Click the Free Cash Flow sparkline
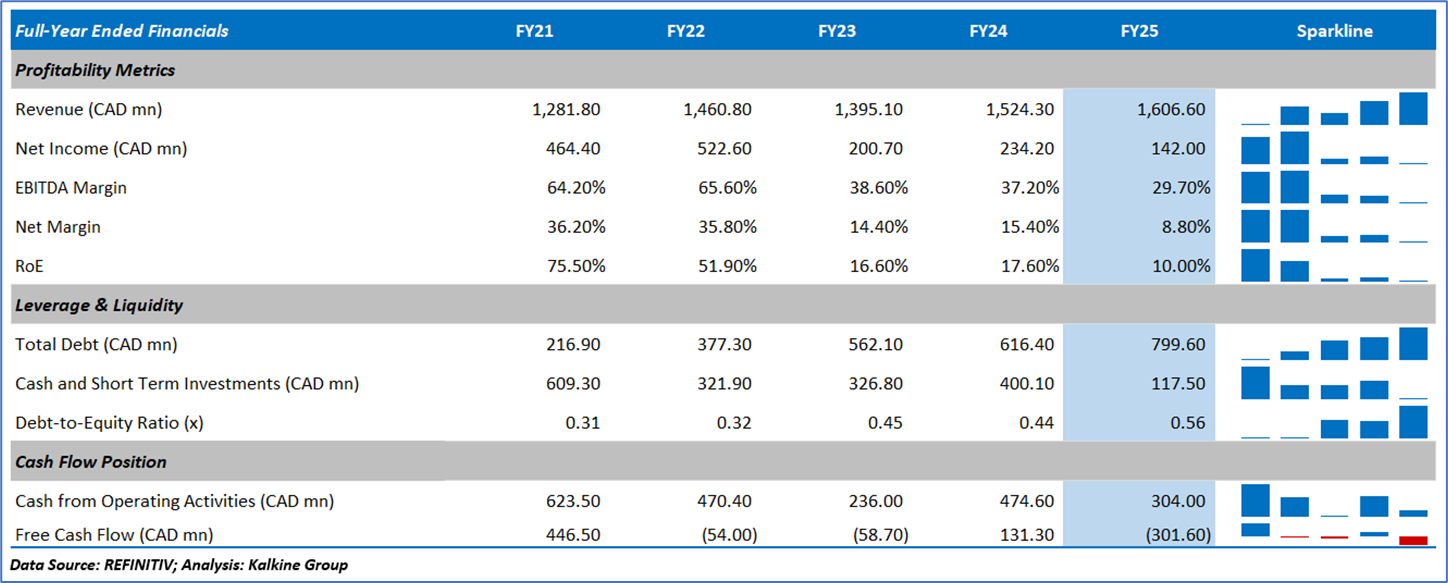Image resolution: width=1448 pixels, height=583 pixels. point(1334,534)
